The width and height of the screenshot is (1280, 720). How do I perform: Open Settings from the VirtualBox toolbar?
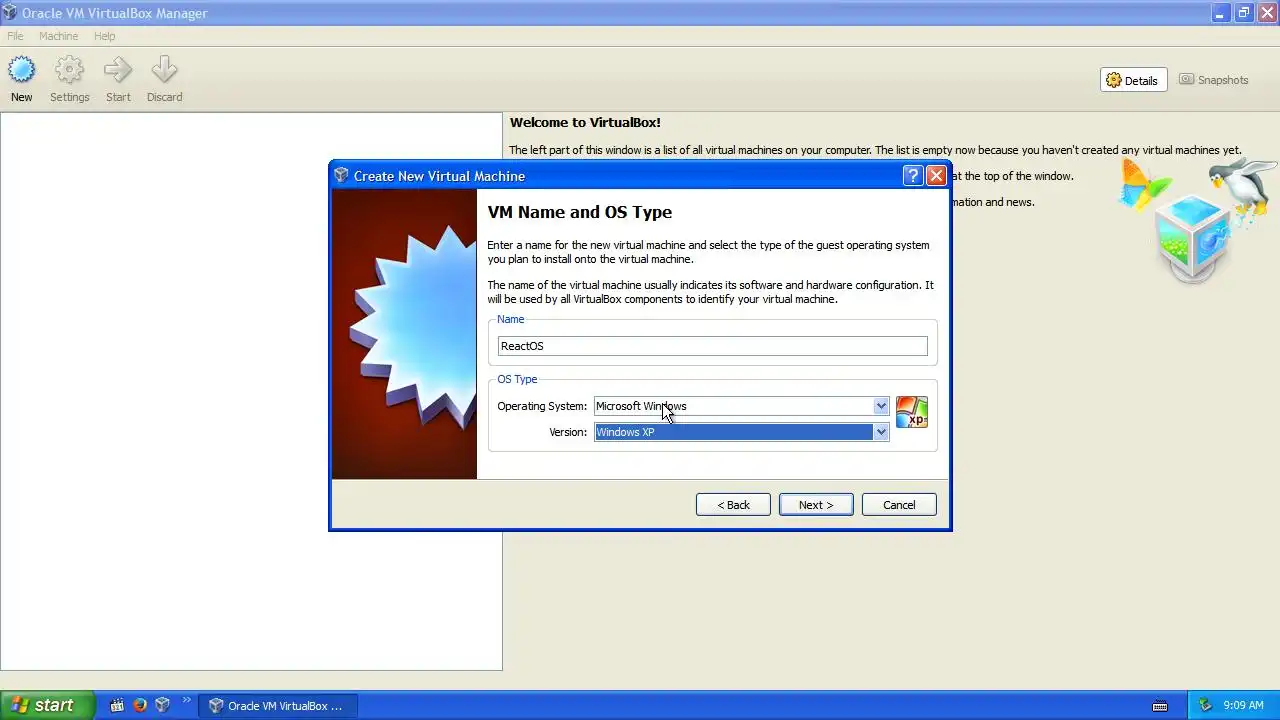point(70,80)
